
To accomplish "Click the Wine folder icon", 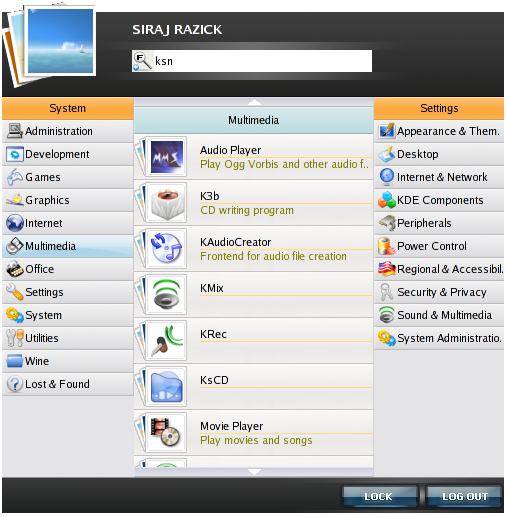I will tap(15, 361).
